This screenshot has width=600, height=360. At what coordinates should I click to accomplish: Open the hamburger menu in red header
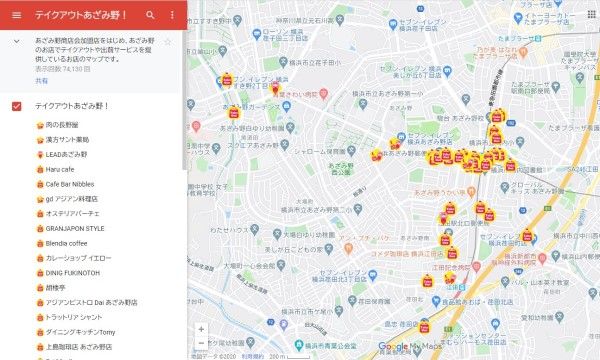click(16, 15)
